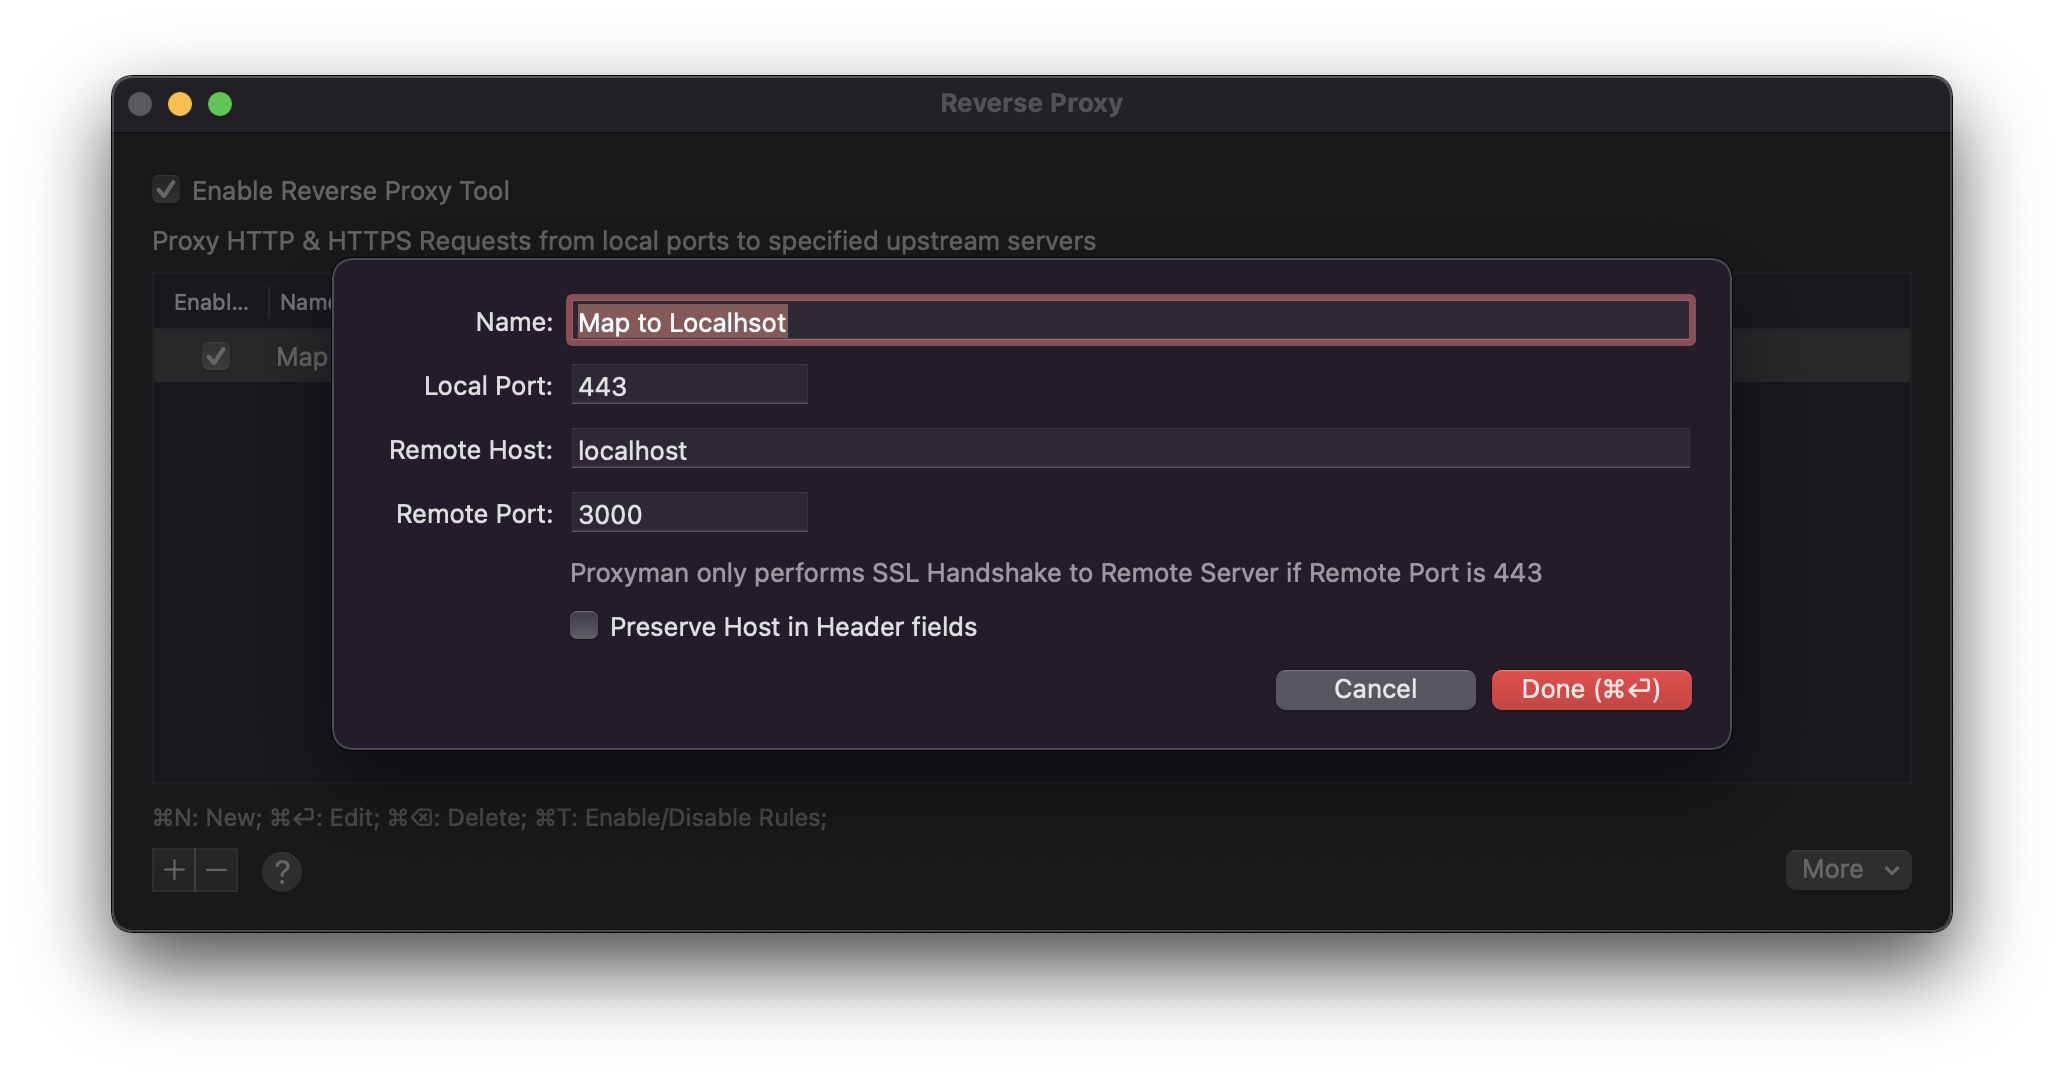Enable Preserve Host in Header fields
The height and width of the screenshot is (1080, 2064).
(584, 625)
